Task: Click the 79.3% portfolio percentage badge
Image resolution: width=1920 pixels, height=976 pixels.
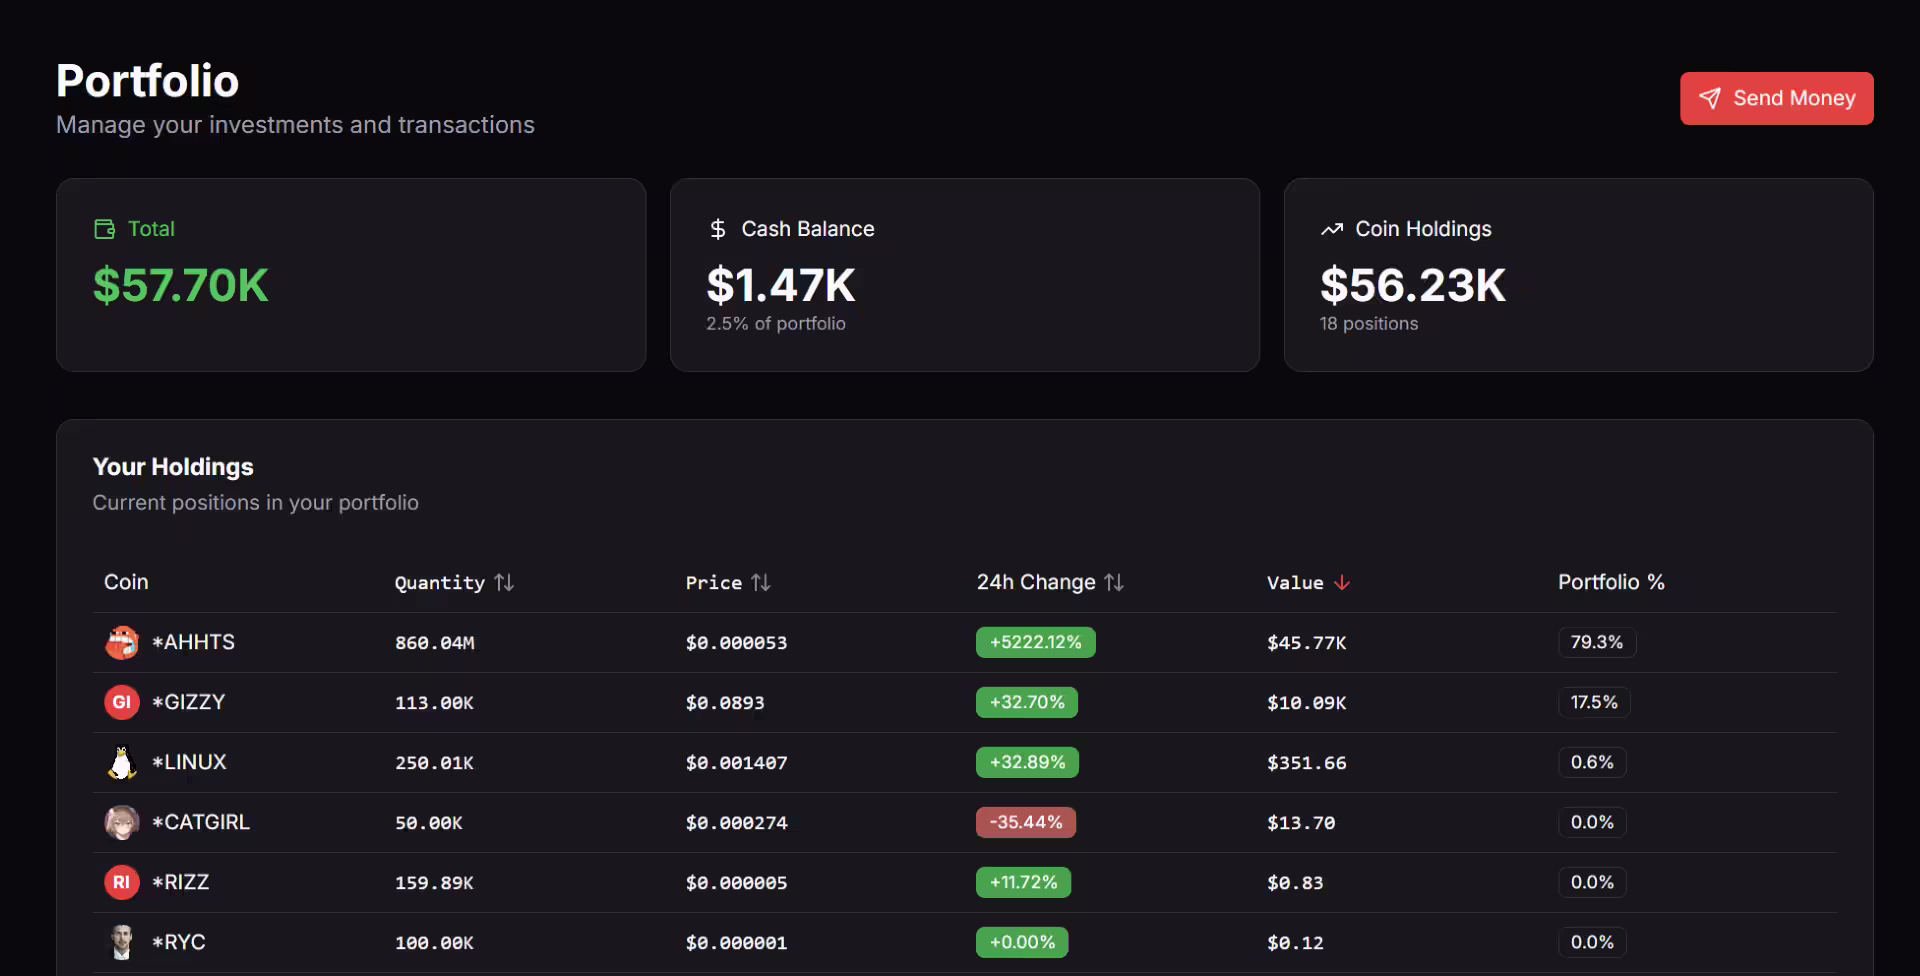Action: (x=1596, y=642)
